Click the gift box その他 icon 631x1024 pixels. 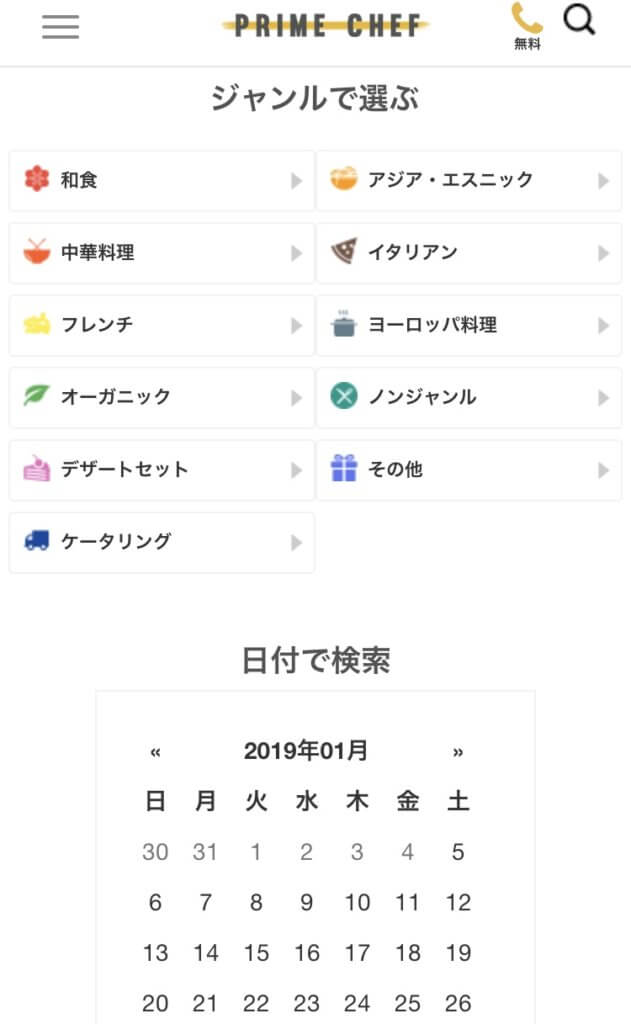click(344, 468)
